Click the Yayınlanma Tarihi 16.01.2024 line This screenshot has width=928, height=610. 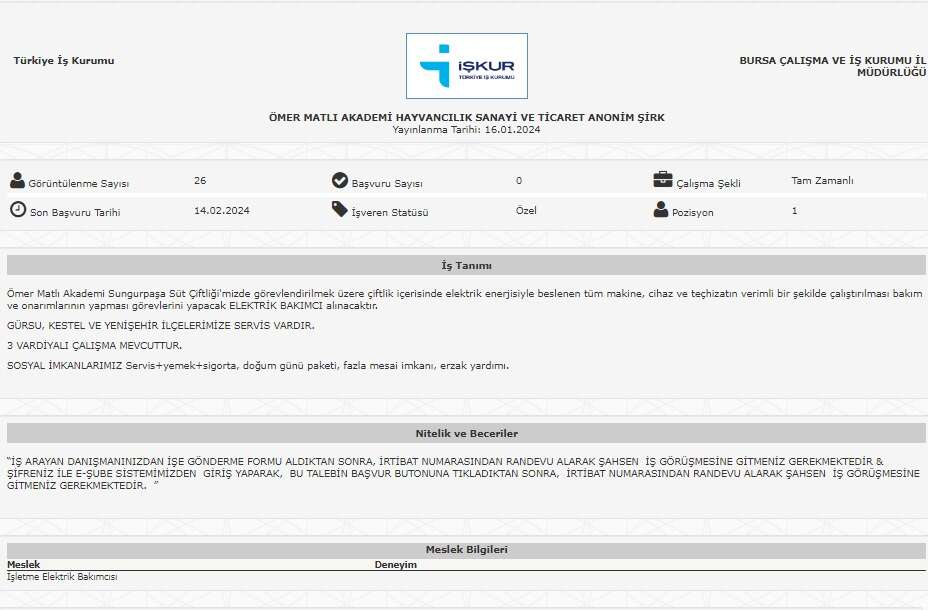click(x=466, y=130)
